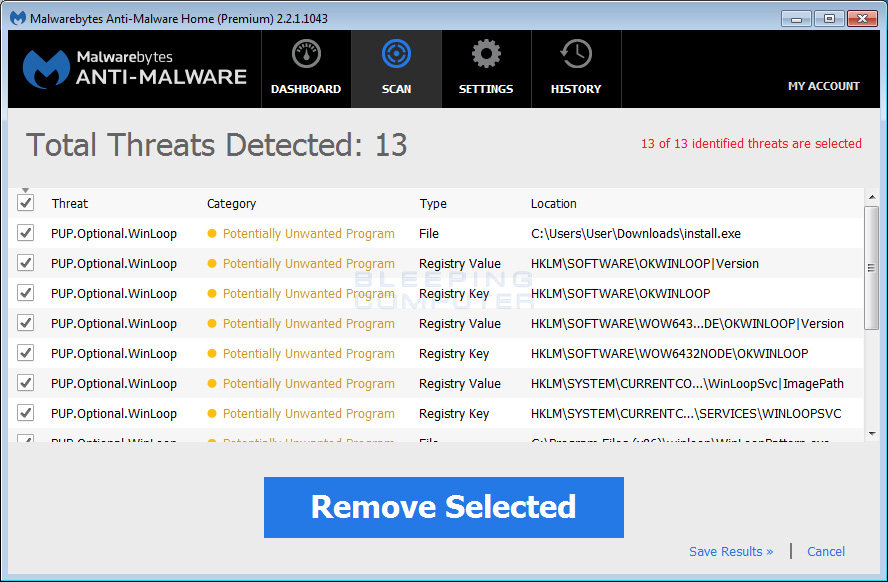Uncheck the WOW6432NODE\OKWINLOOP registry key checkbox
The height and width of the screenshot is (582, 888).
click(x=25, y=353)
